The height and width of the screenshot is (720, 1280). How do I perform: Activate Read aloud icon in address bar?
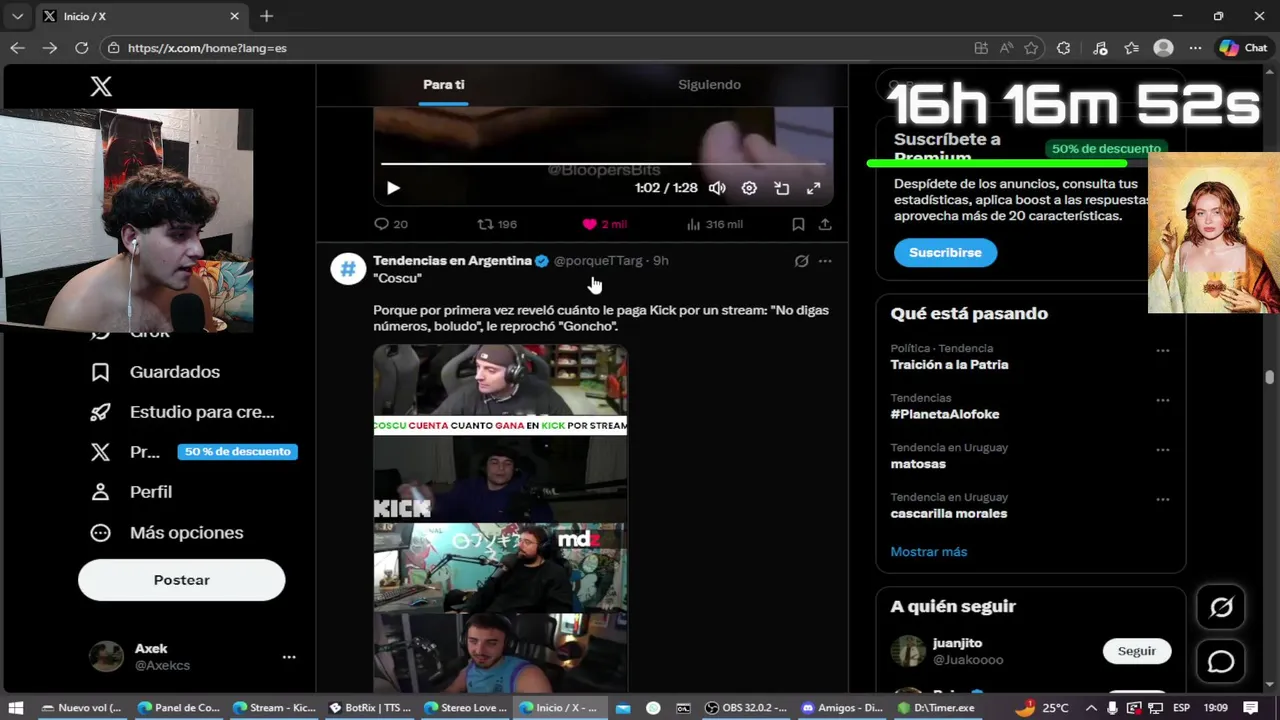[1006, 48]
